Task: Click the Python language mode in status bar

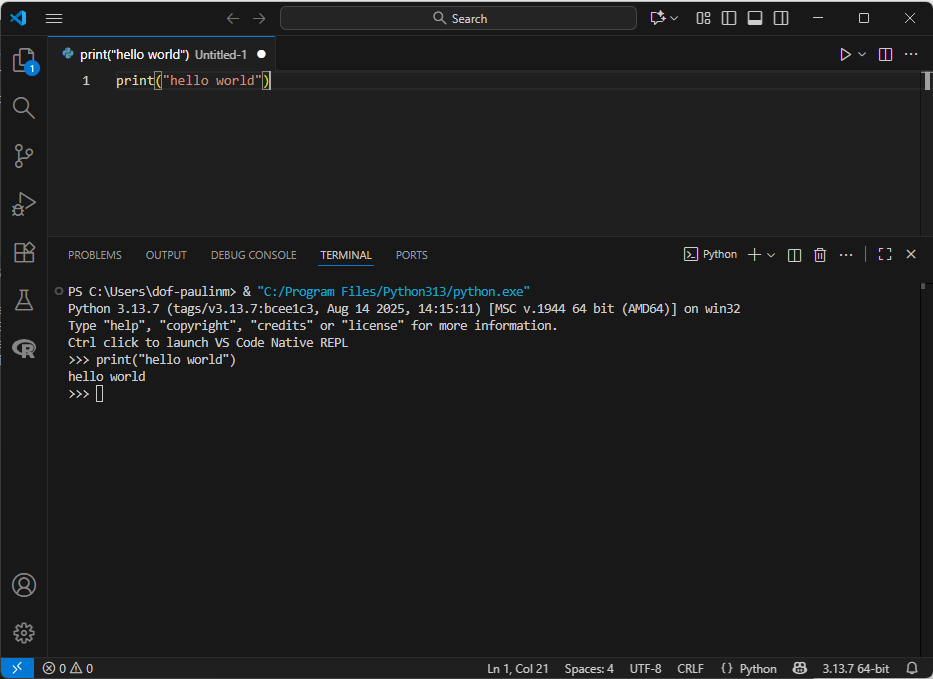Action: click(x=749, y=668)
